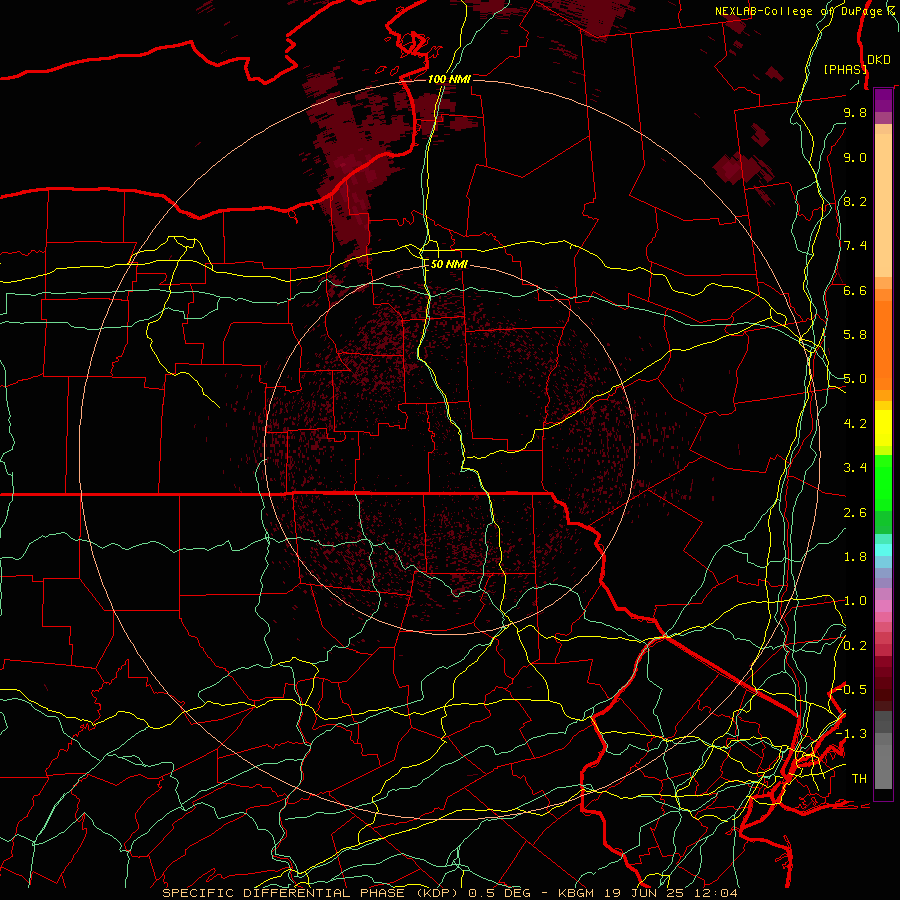Click the -0.5 value on the scale

[x=852, y=690]
